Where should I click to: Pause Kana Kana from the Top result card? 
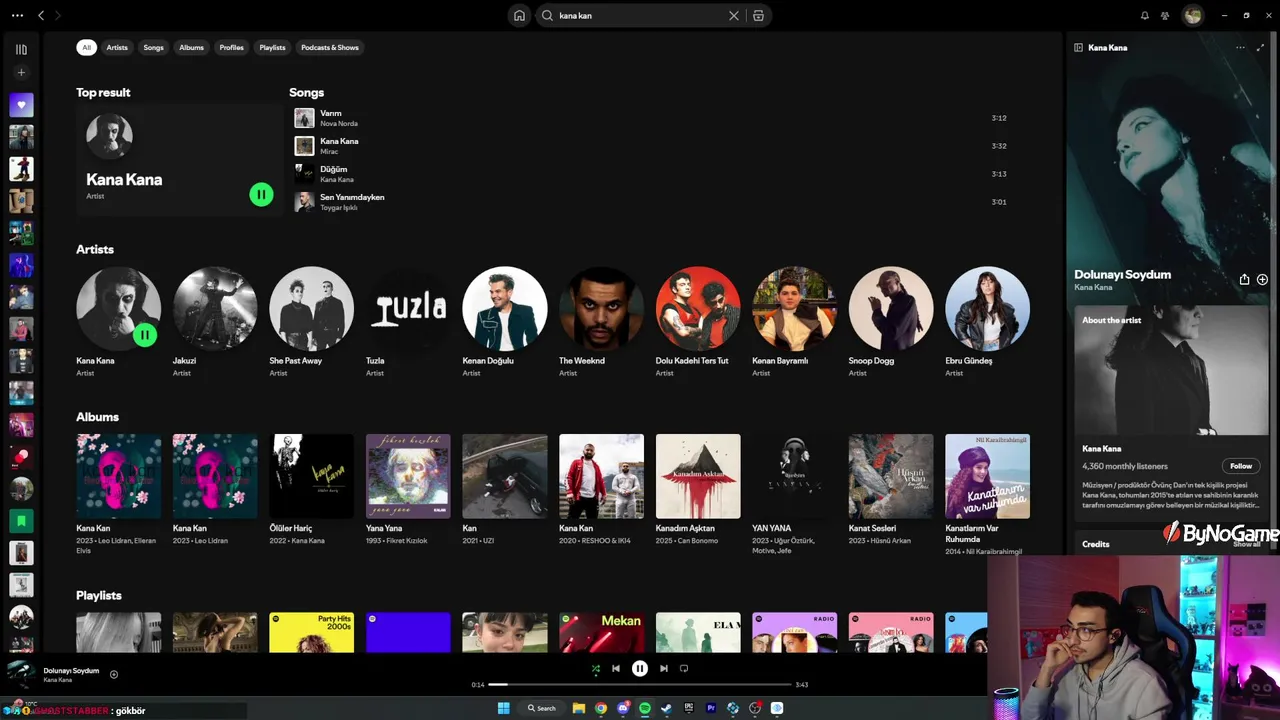click(x=261, y=195)
